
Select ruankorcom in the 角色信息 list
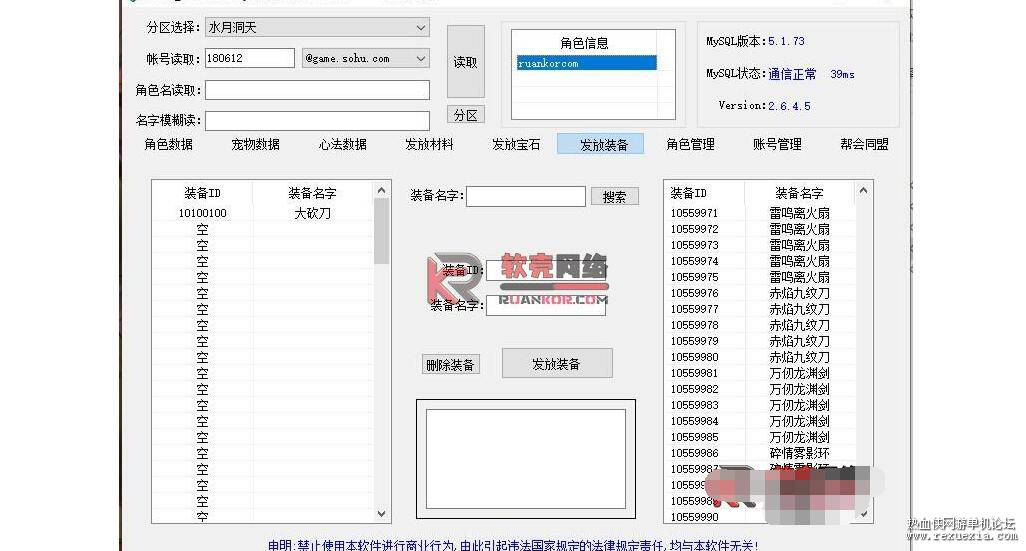click(x=586, y=63)
